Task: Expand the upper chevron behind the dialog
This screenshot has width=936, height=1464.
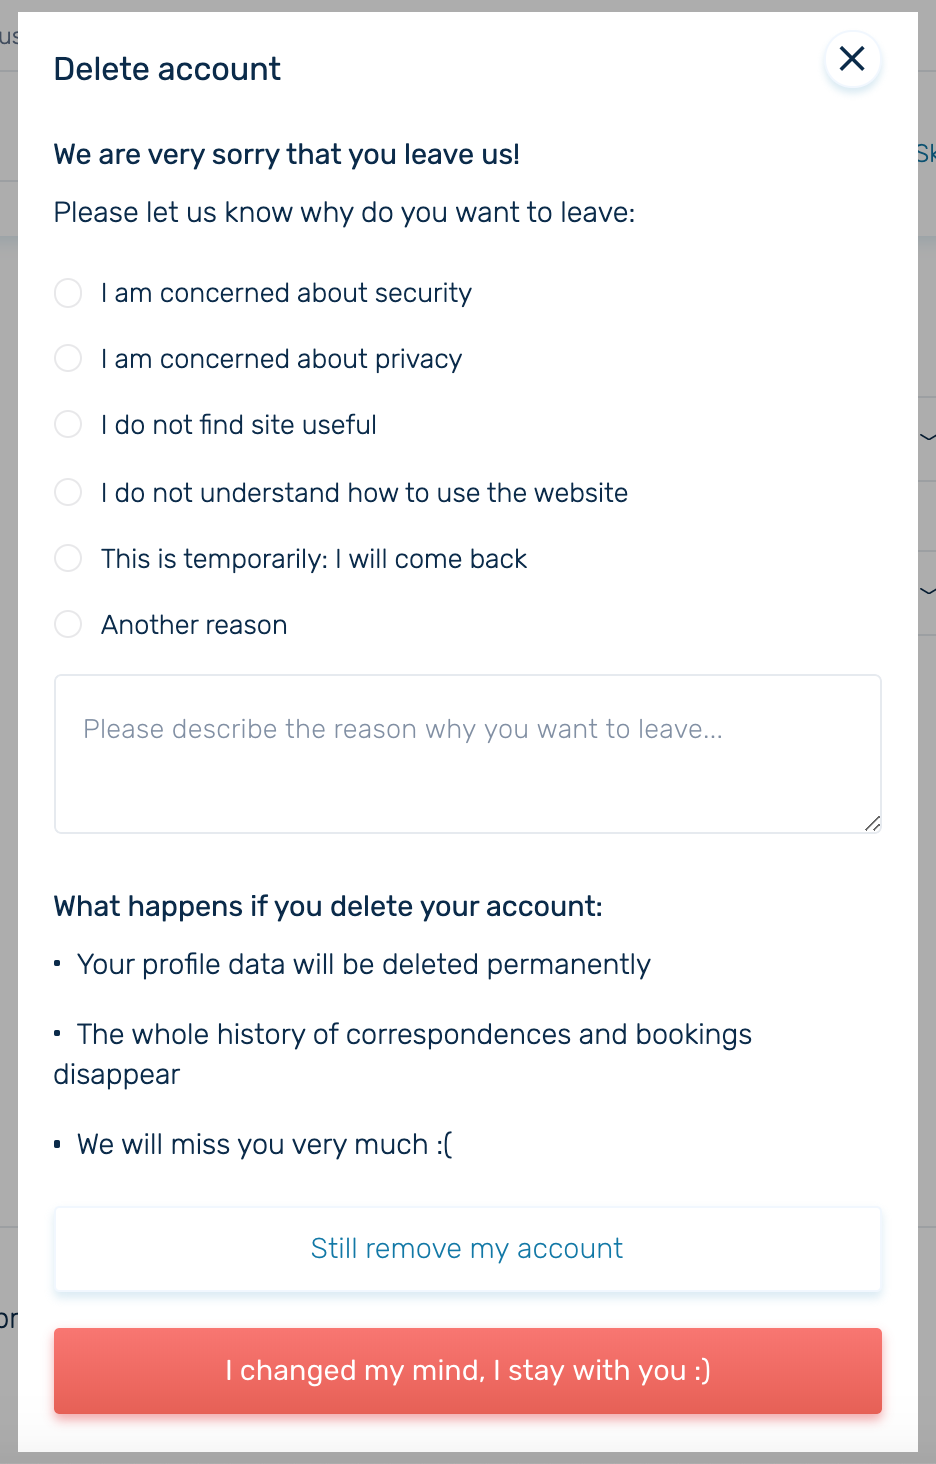Action: coord(927,437)
